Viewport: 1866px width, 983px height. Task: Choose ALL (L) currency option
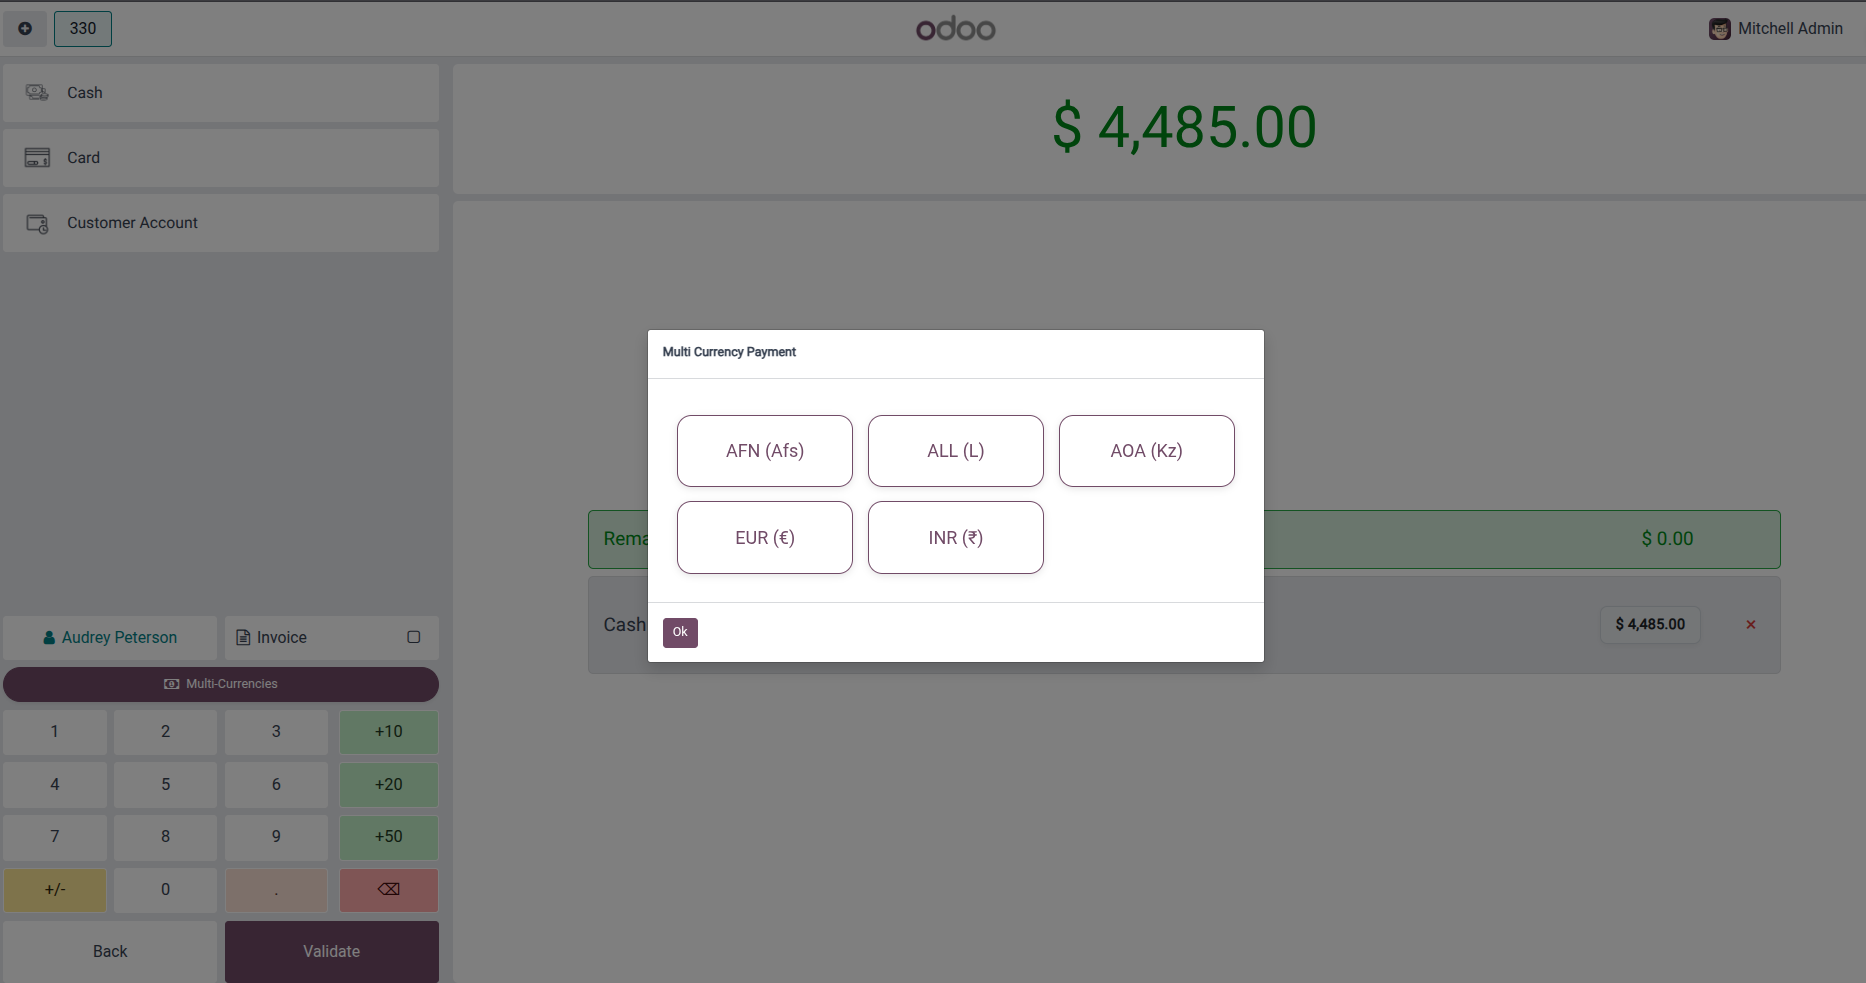click(x=955, y=451)
